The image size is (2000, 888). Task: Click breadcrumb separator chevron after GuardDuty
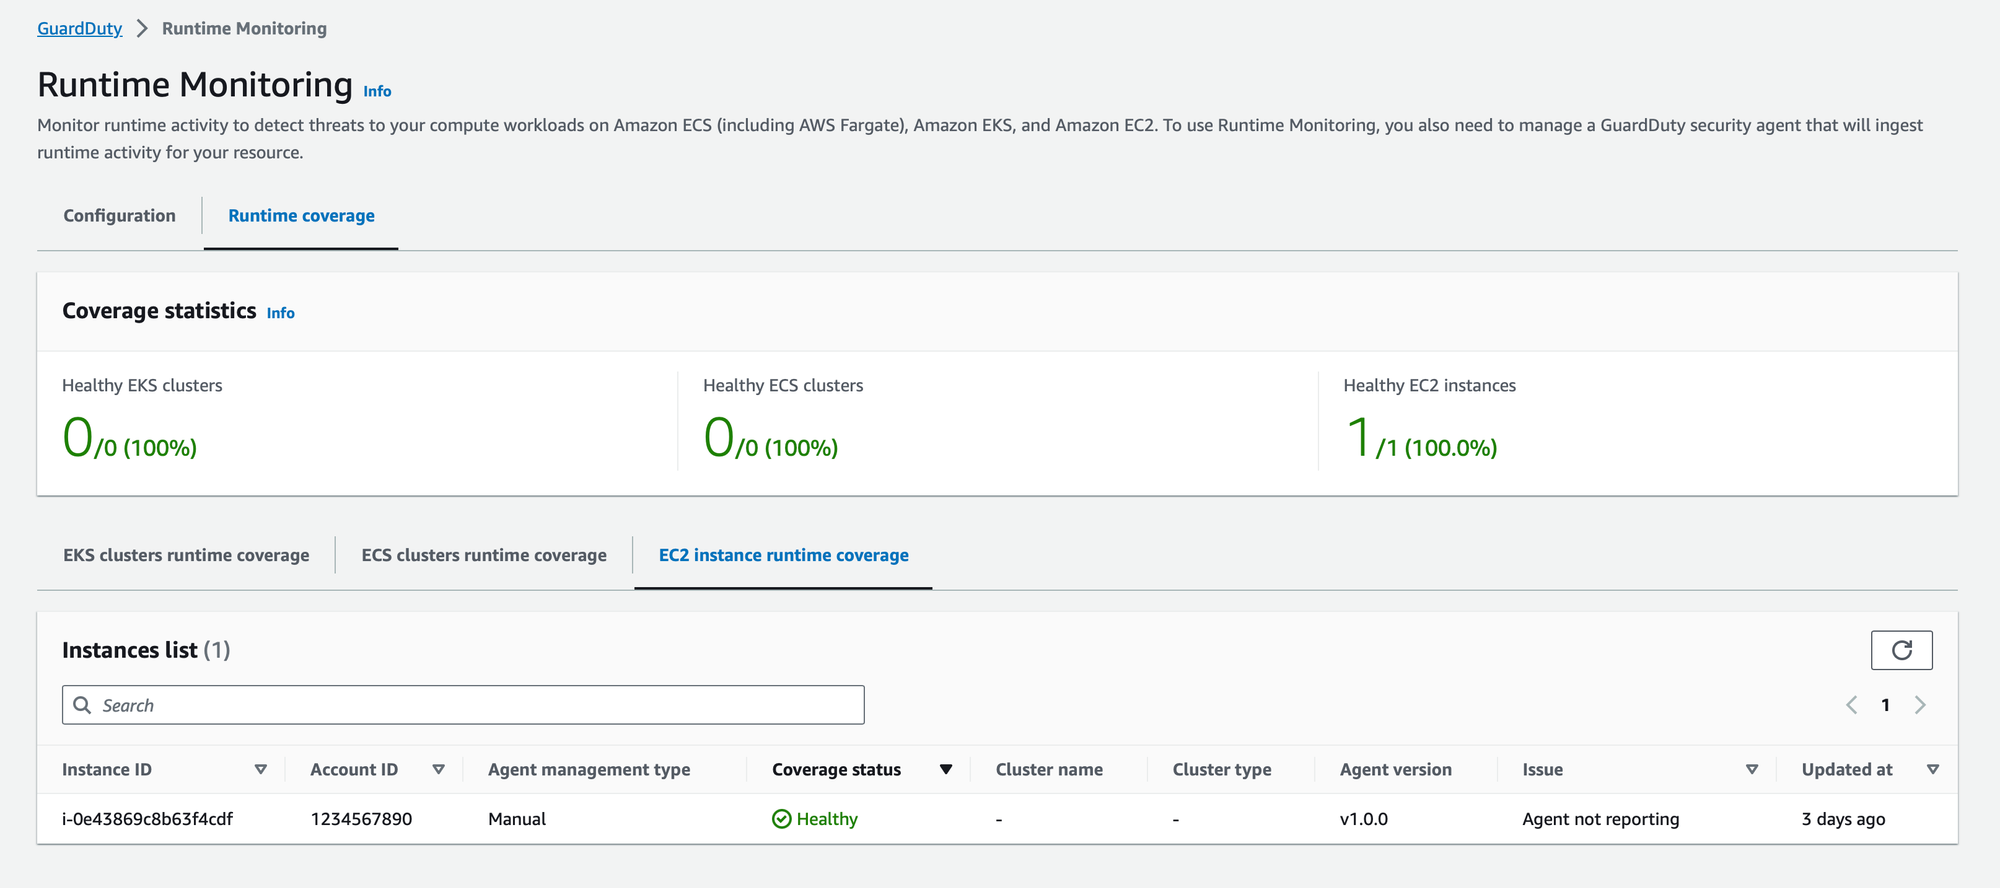pyautogui.click(x=142, y=28)
